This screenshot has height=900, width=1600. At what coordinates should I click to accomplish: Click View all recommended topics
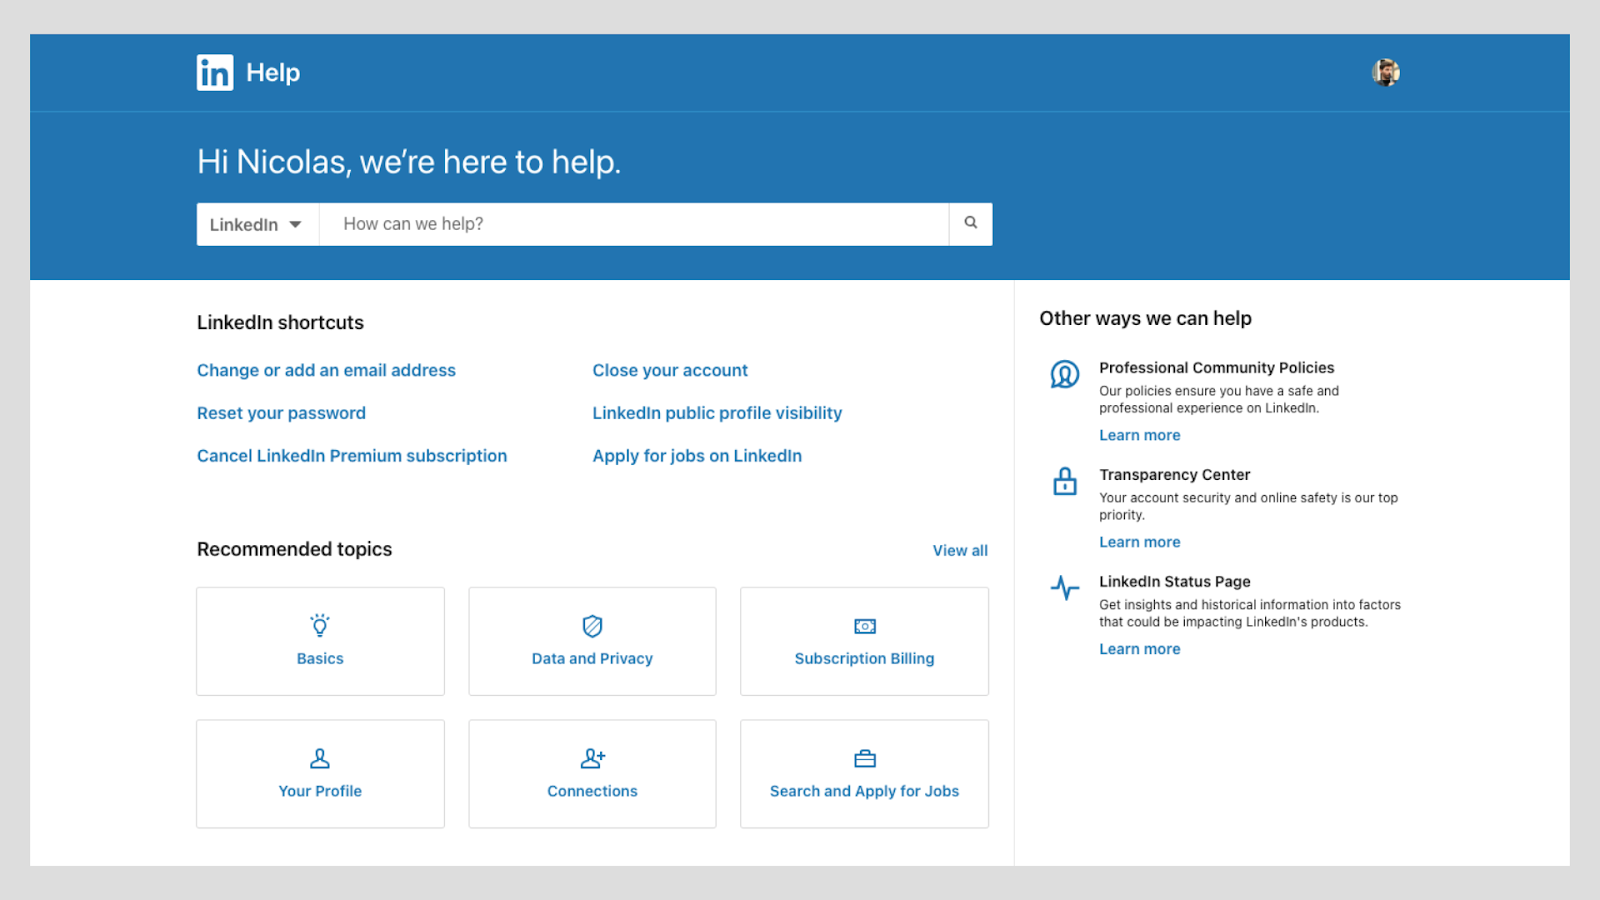pyautogui.click(x=960, y=550)
